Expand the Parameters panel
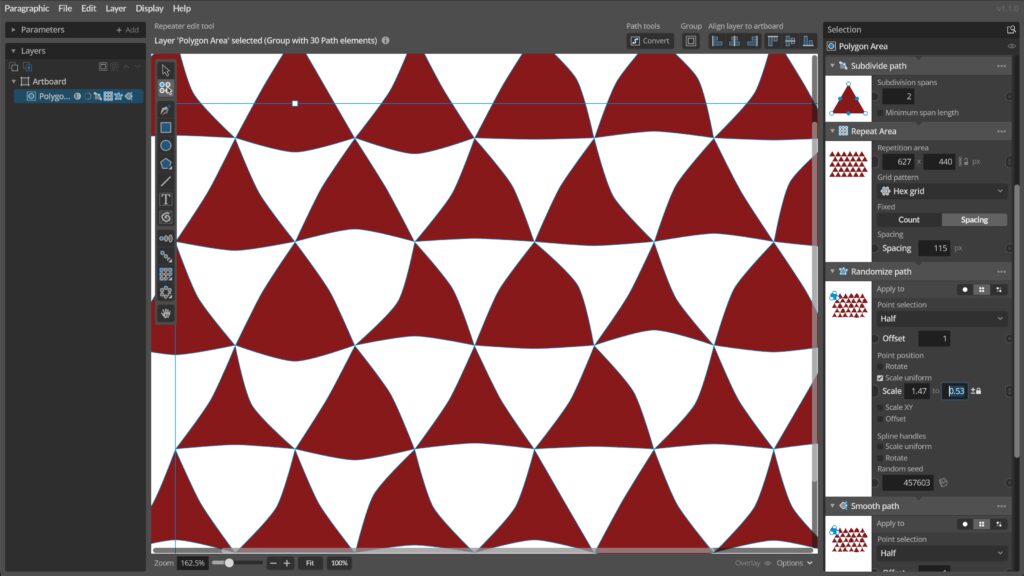The width and height of the screenshot is (1024, 576). [13, 29]
